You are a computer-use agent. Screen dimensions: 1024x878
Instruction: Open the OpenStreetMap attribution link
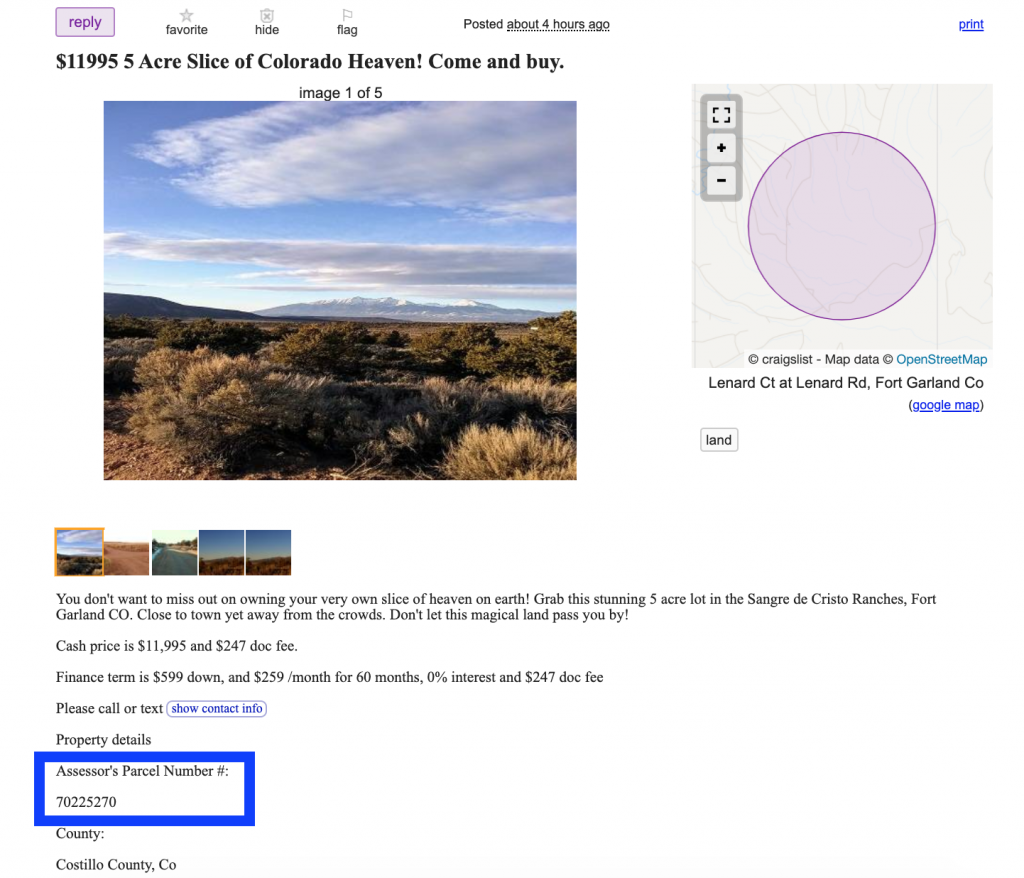pyautogui.click(x=941, y=359)
